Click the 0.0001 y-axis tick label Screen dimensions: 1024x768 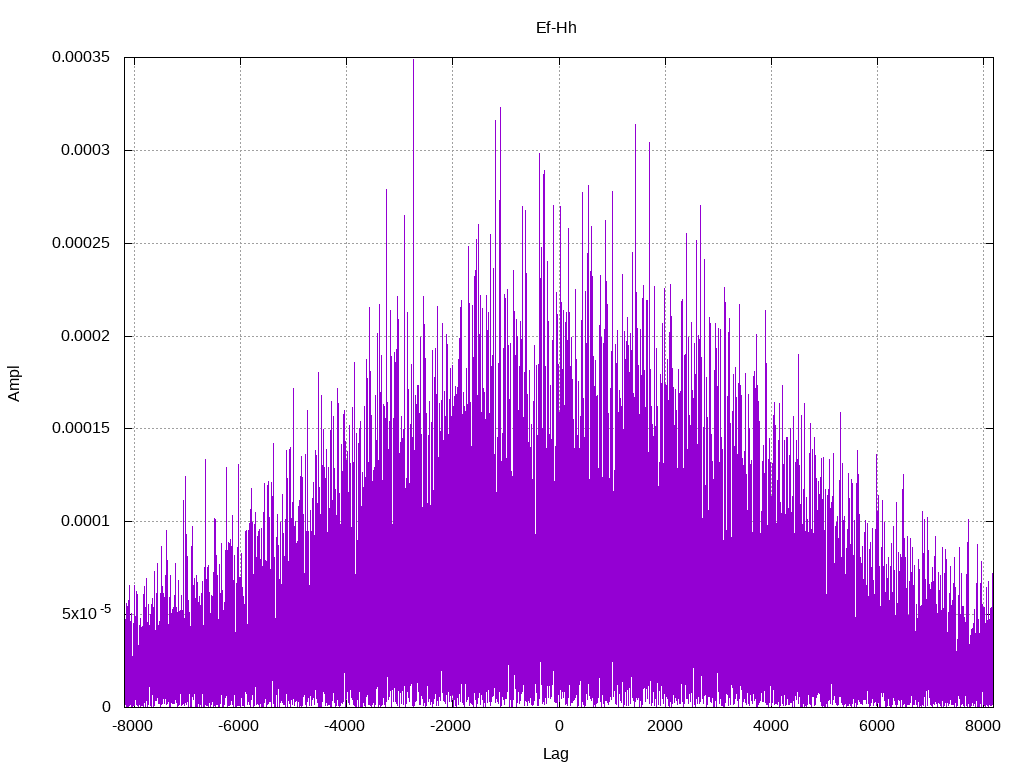click(x=86, y=521)
